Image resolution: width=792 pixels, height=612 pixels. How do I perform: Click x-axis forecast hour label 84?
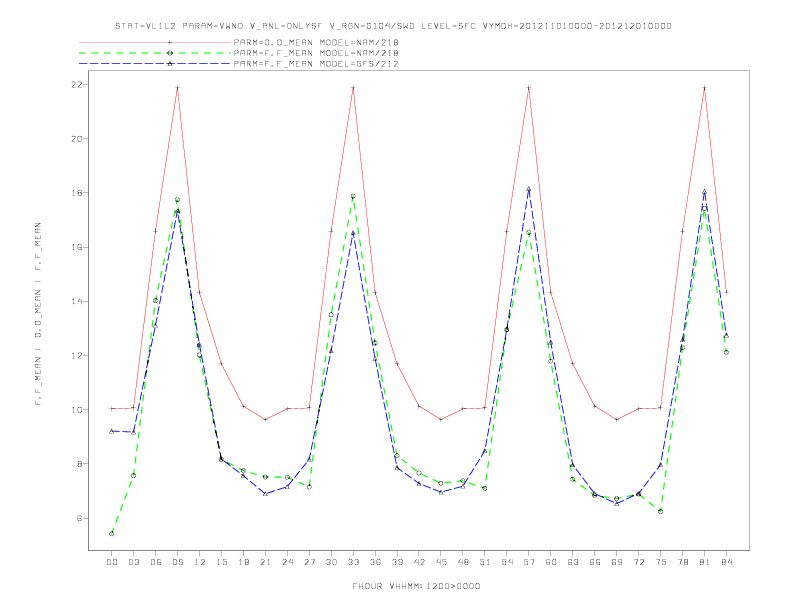click(726, 562)
